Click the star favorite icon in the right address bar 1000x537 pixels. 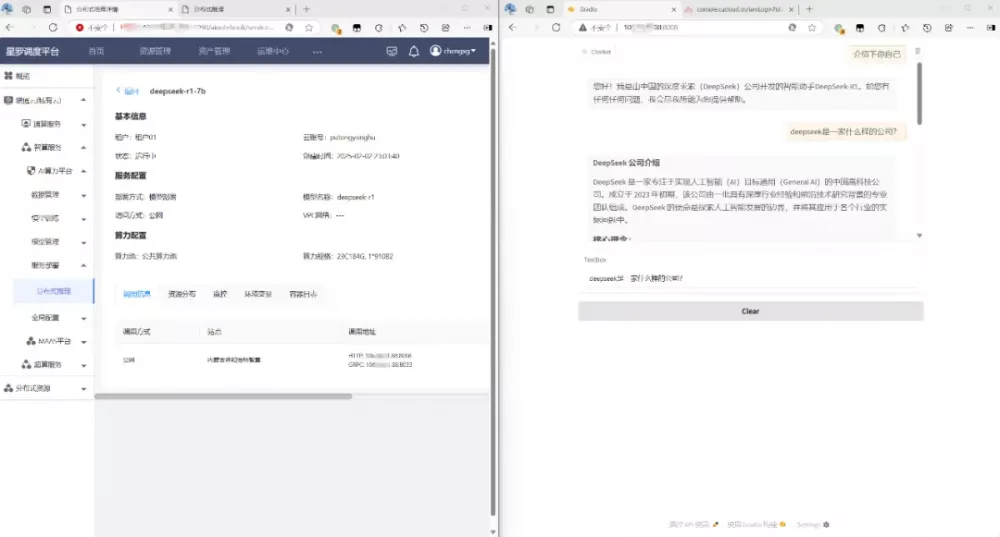812,27
